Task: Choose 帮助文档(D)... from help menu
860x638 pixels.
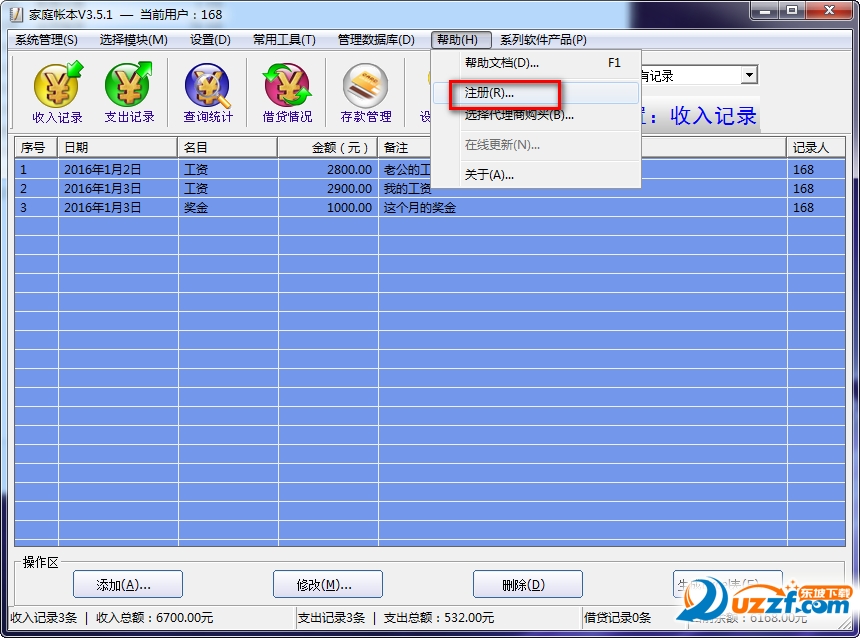Action: [x=536, y=63]
